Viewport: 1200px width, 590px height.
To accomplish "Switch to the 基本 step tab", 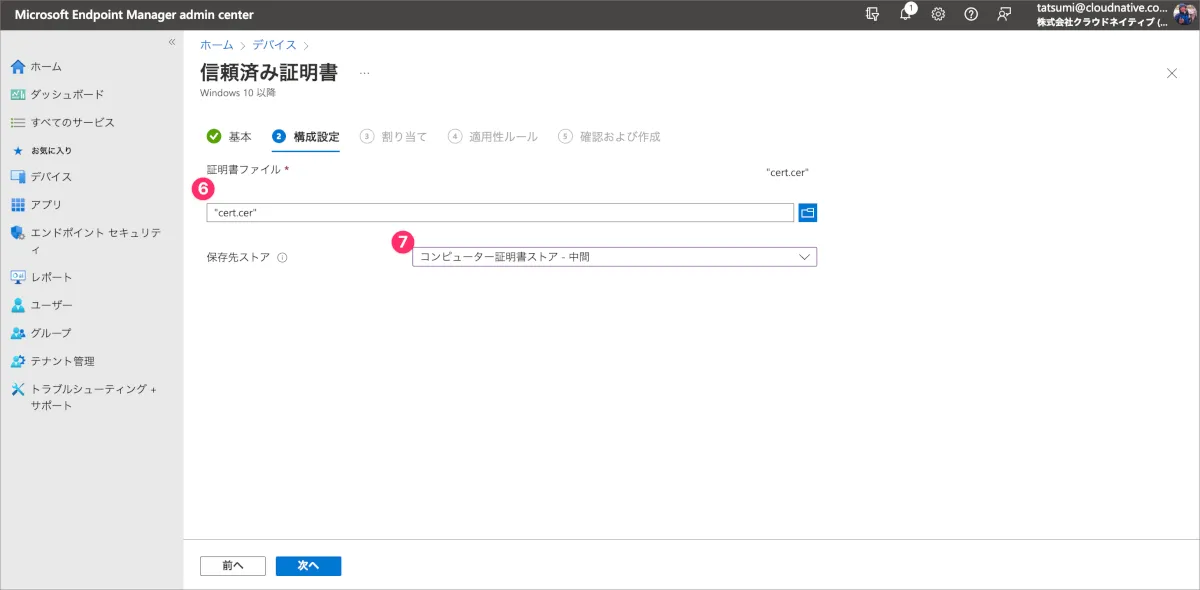I will (229, 136).
